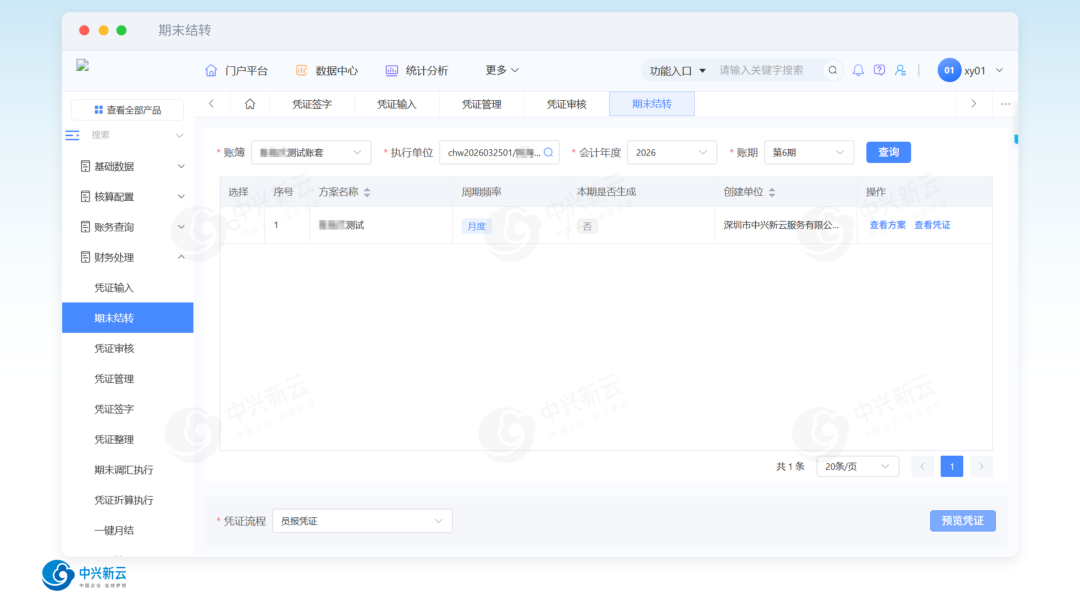Open the 数据中心 icon
The height and width of the screenshot is (608, 1080).
pos(301,70)
